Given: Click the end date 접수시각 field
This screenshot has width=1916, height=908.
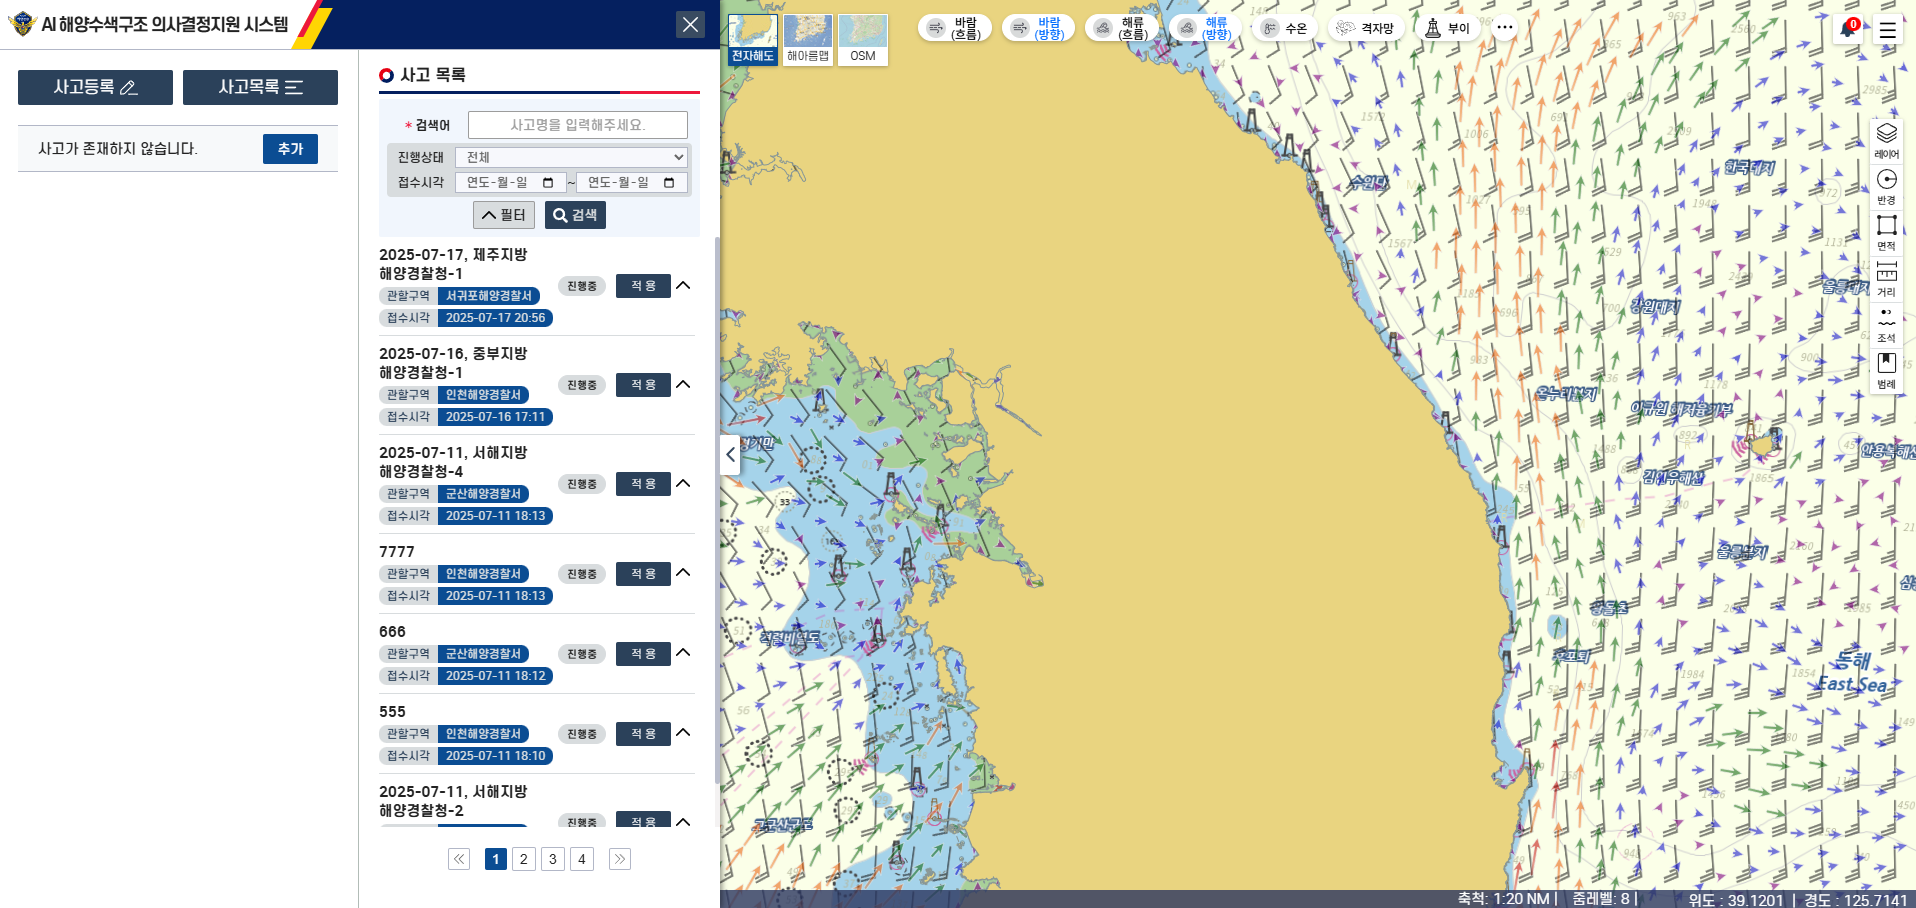Looking at the screenshot, I should coord(632,182).
